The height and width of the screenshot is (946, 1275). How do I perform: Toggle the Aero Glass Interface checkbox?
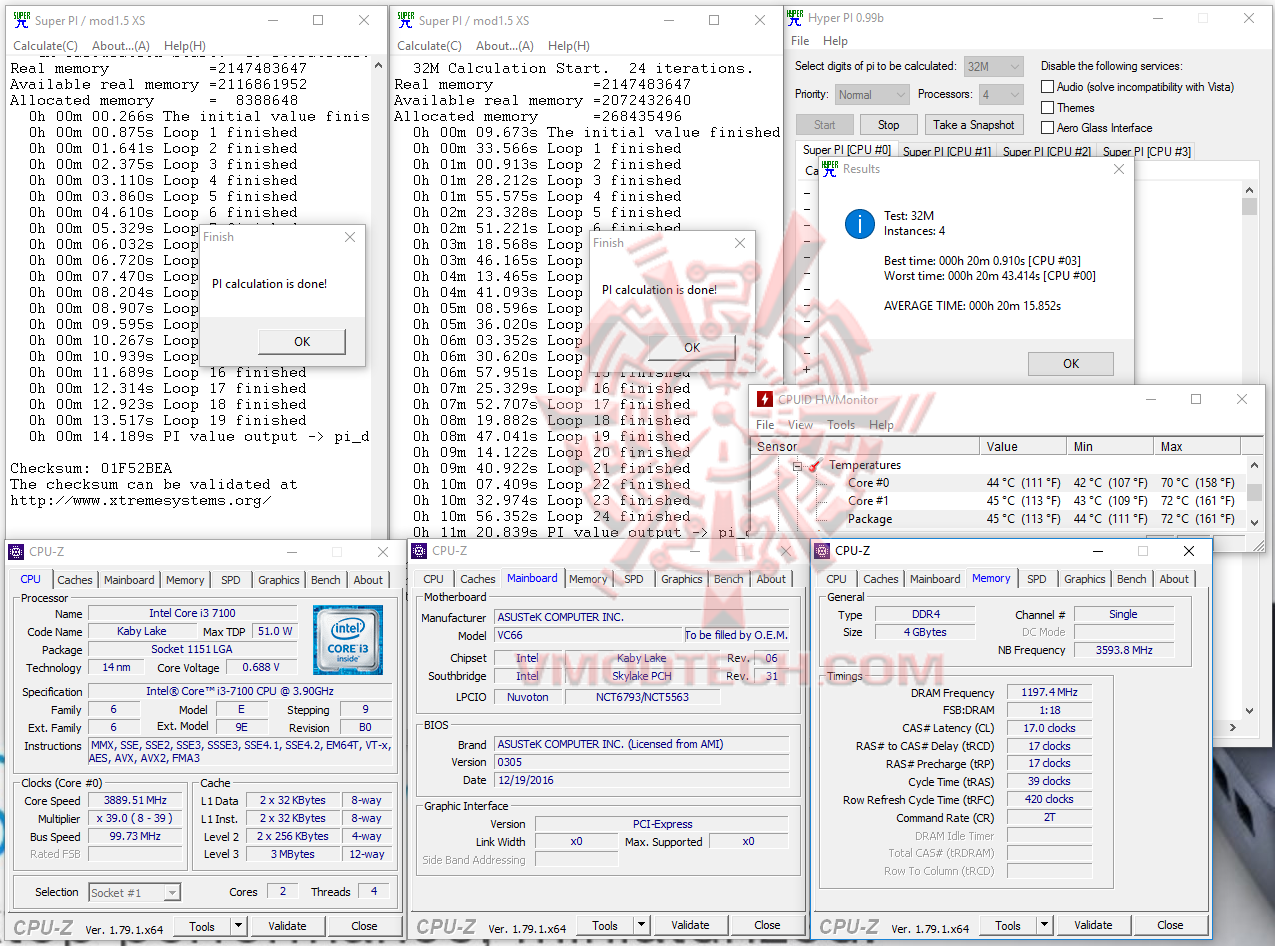pyautogui.click(x=1048, y=127)
